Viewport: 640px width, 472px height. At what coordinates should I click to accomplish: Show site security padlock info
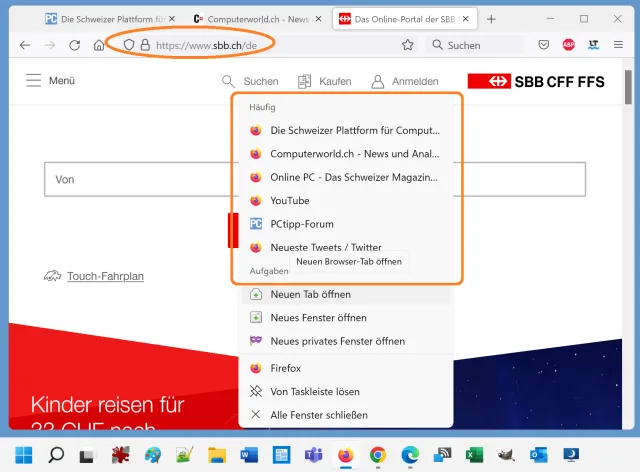click(145, 45)
